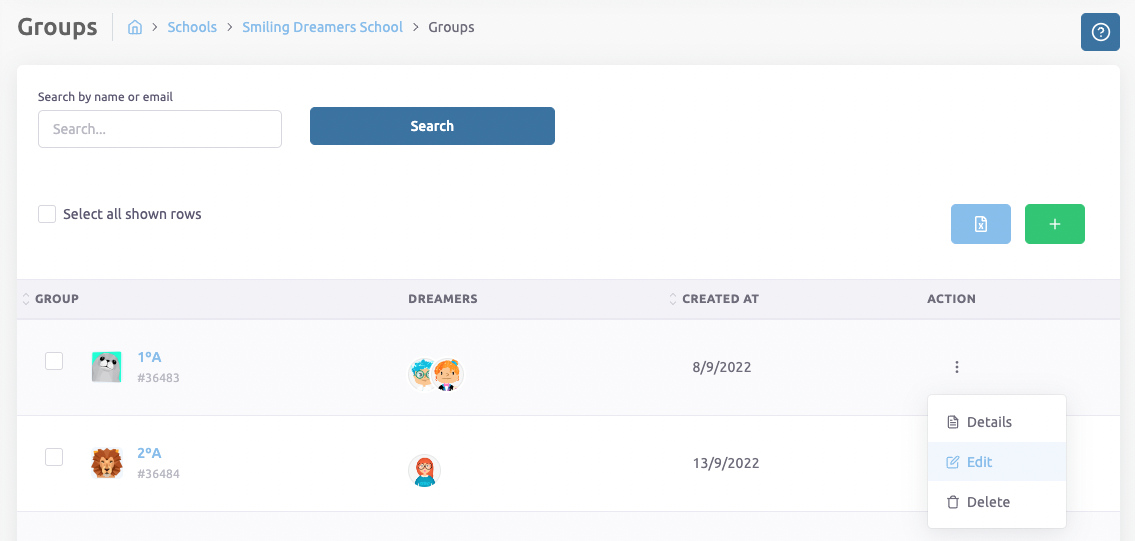Choose Edit in the action menu
The image size is (1135, 541).
click(978, 462)
